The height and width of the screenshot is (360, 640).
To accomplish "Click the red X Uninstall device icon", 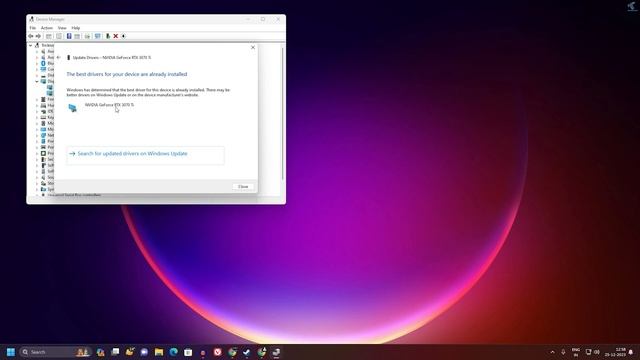I will pos(116,36).
